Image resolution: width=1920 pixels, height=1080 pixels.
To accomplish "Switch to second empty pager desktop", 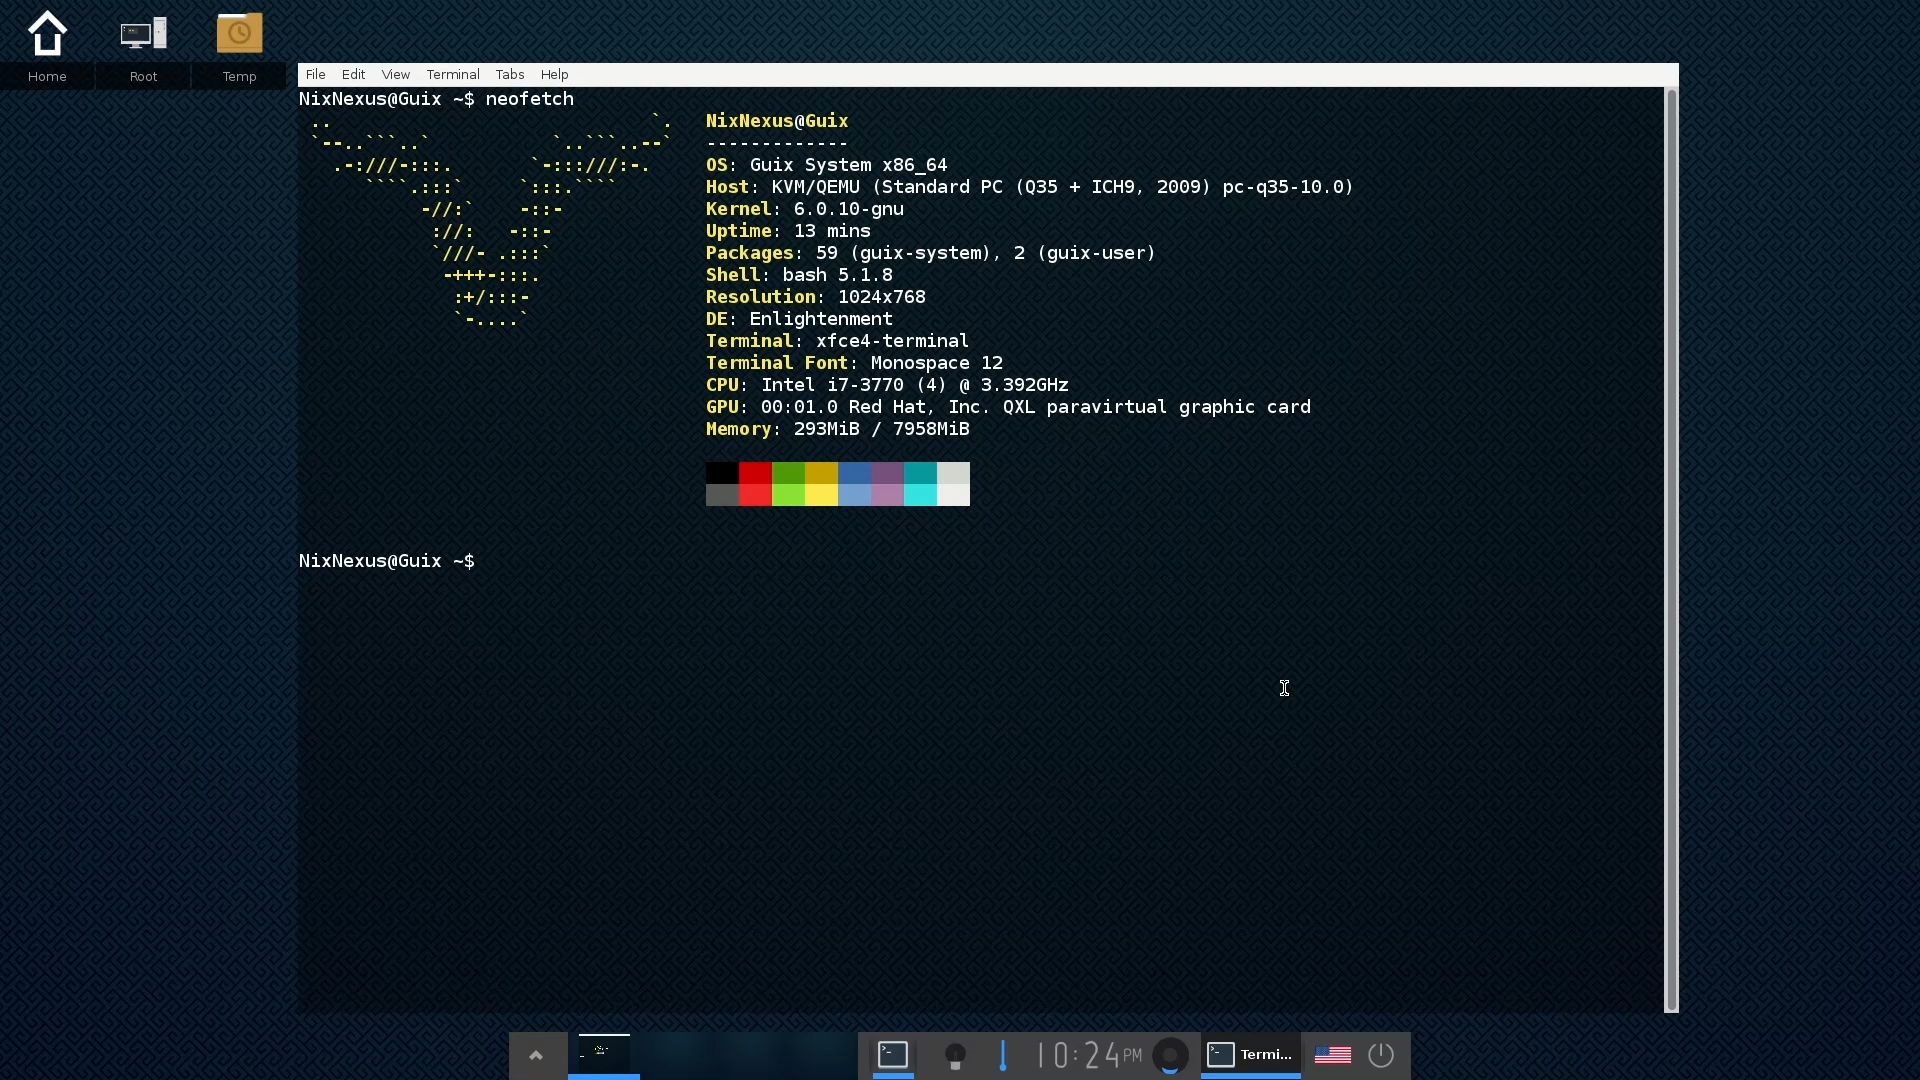I will click(x=677, y=1053).
